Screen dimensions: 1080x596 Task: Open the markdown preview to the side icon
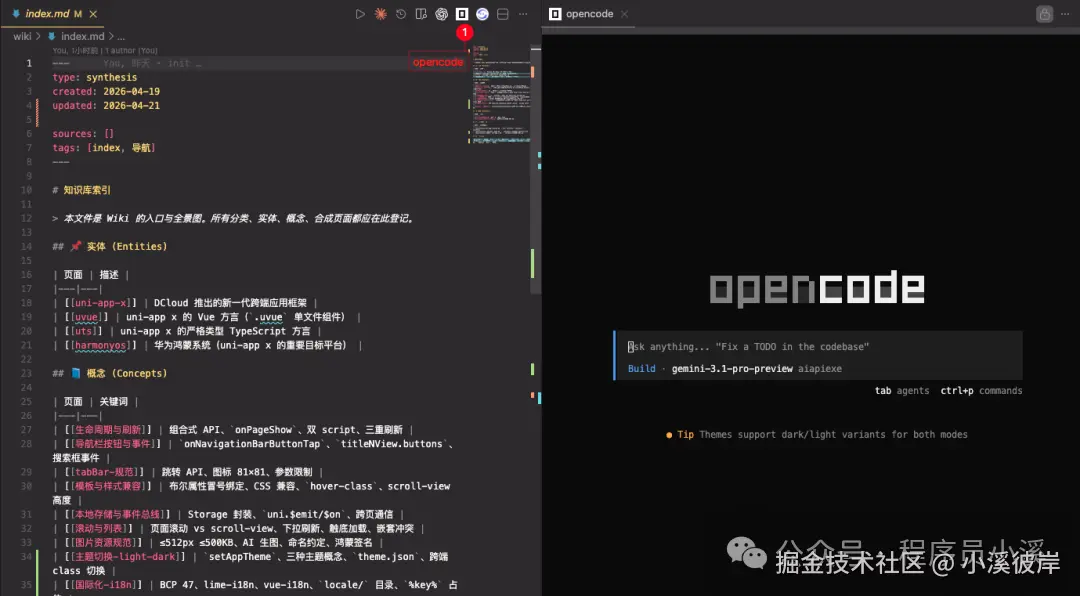[x=421, y=14]
